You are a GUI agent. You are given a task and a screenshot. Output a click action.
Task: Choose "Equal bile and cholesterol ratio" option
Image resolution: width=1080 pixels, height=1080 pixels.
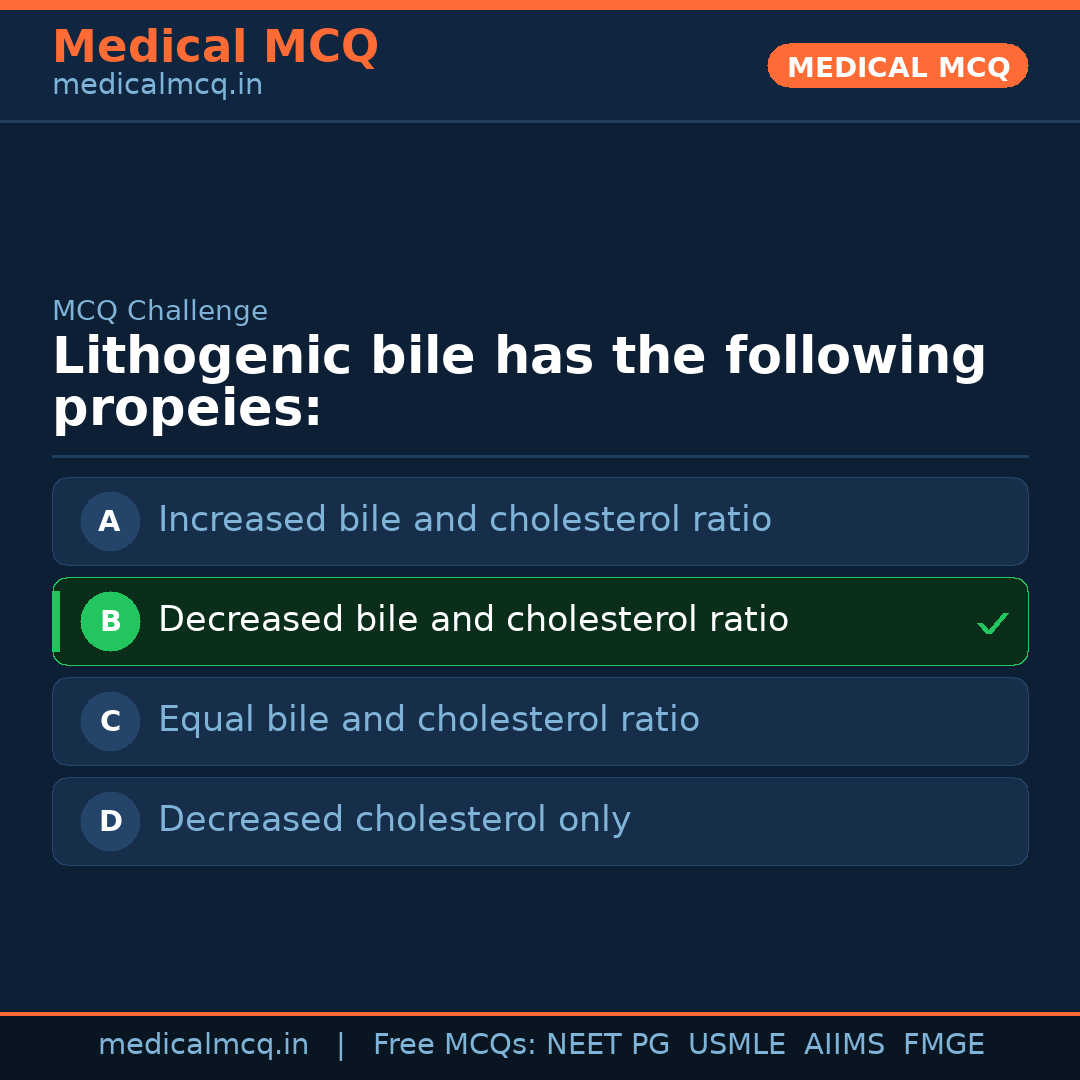[x=428, y=720]
